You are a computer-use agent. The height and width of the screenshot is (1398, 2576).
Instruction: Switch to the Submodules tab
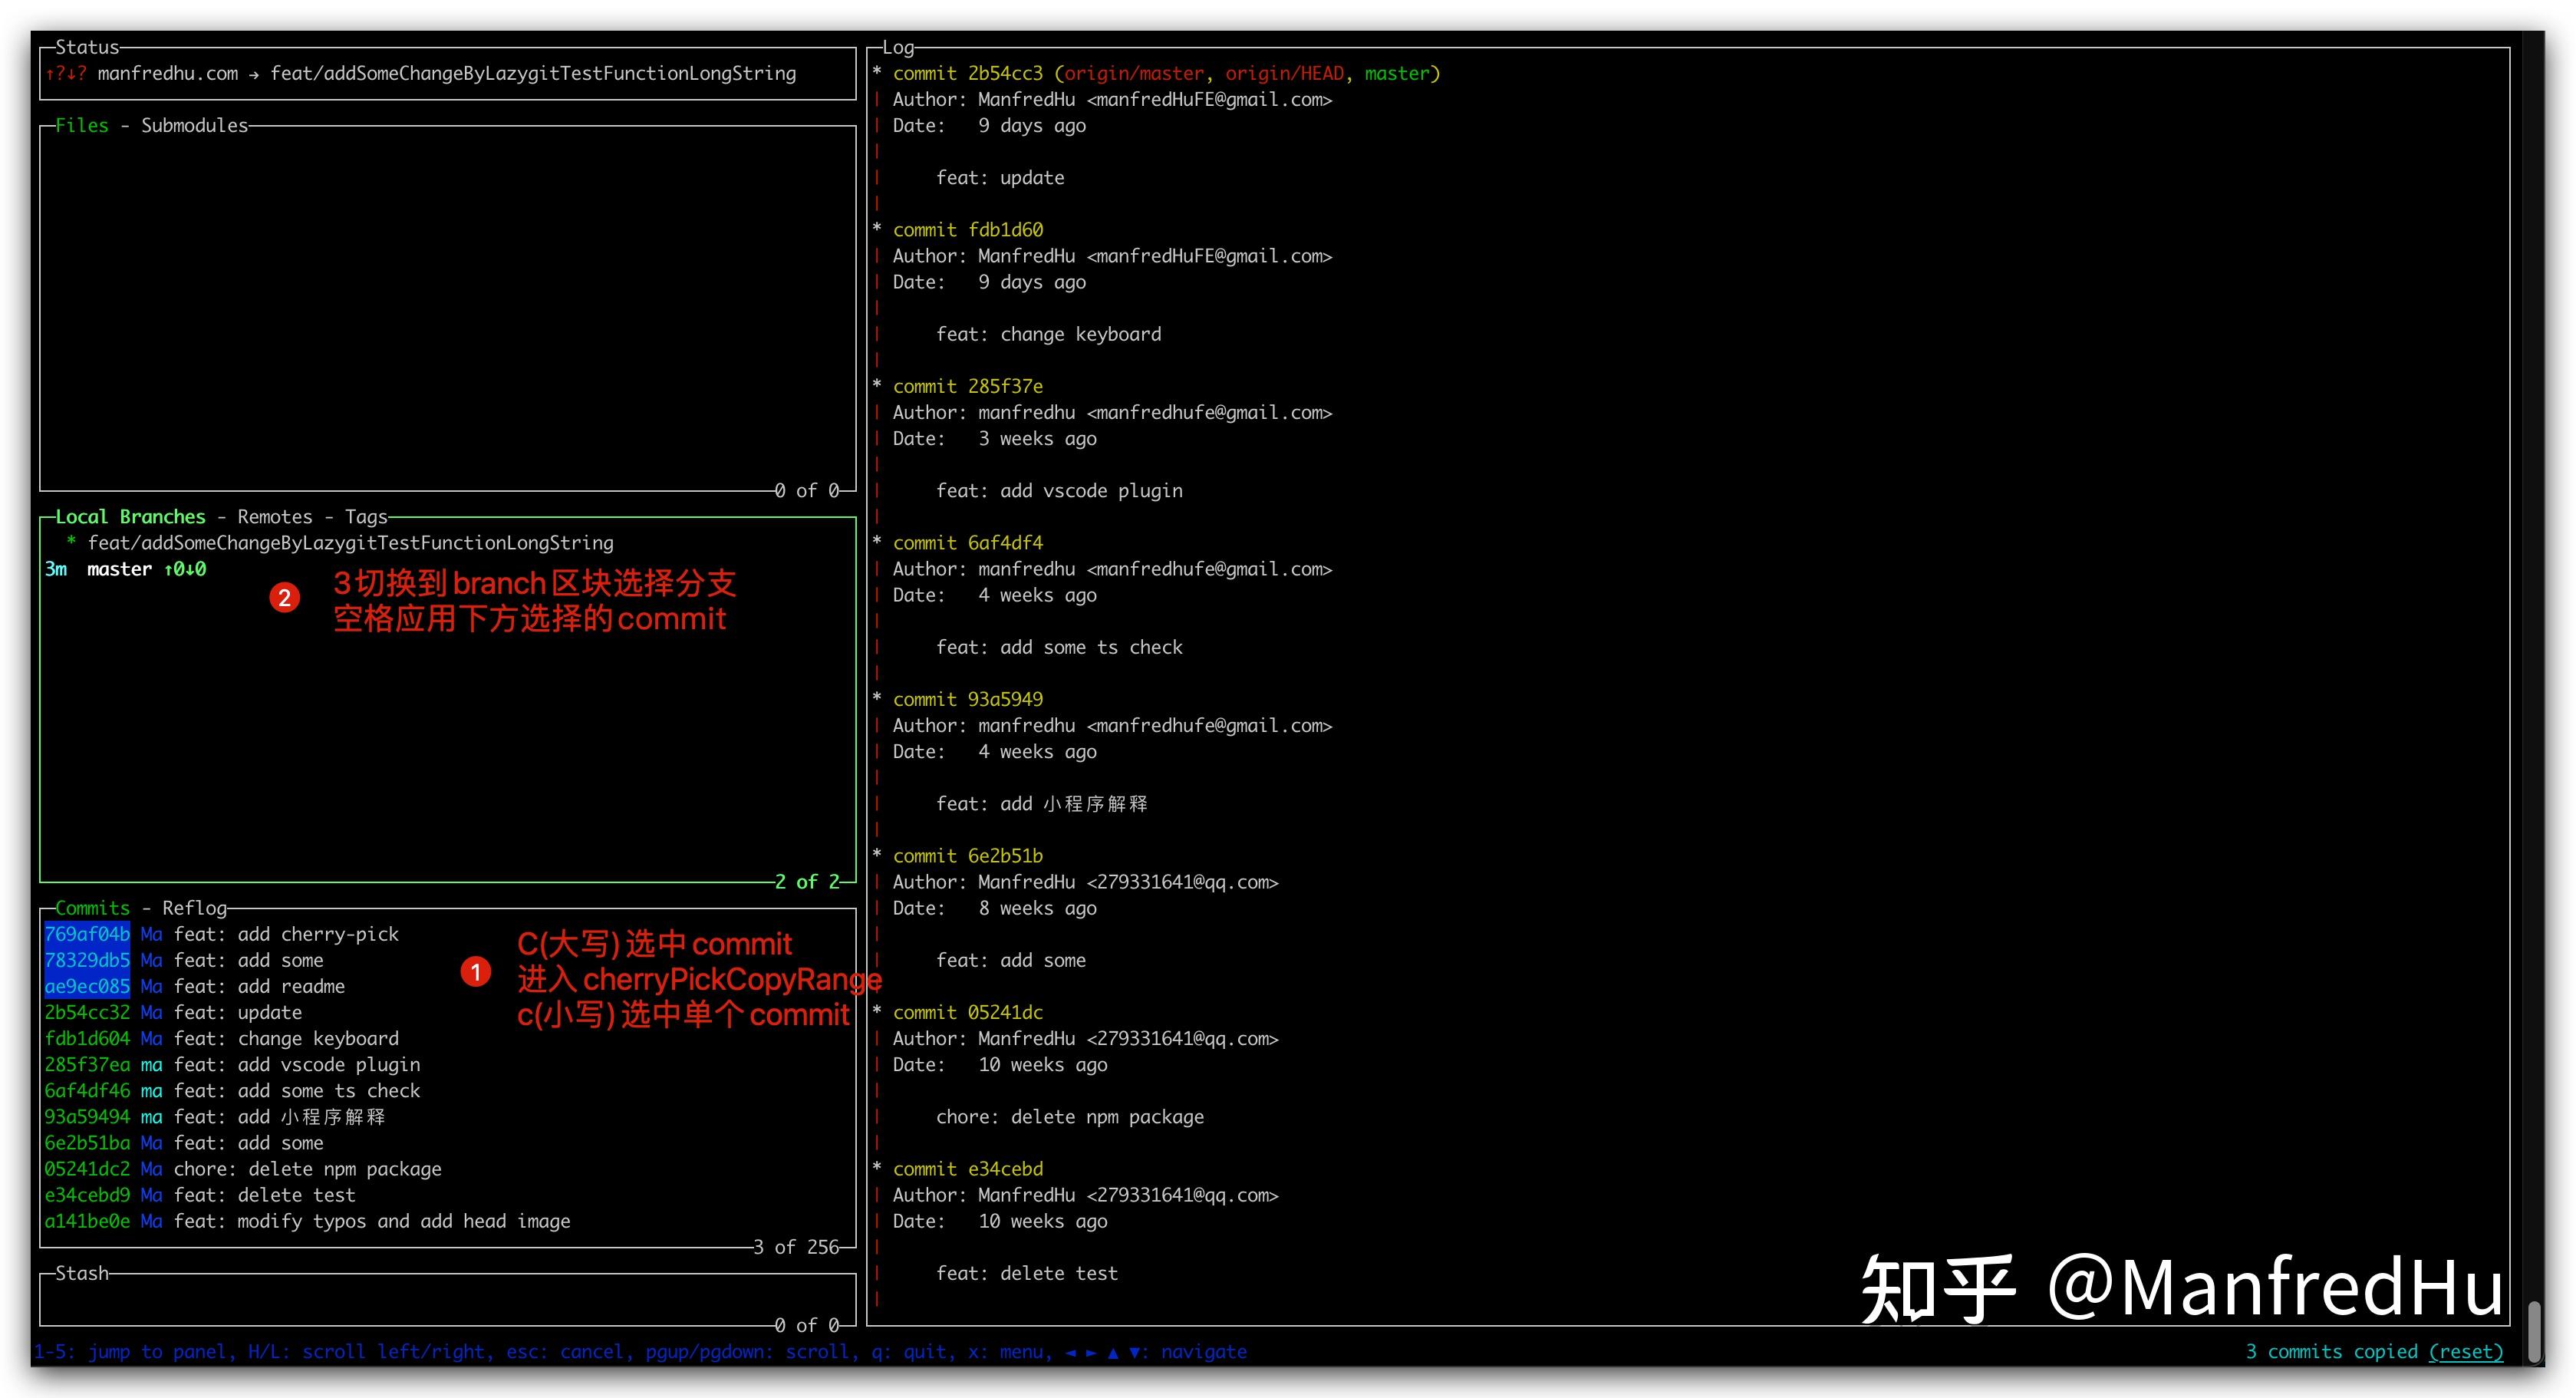(x=194, y=125)
